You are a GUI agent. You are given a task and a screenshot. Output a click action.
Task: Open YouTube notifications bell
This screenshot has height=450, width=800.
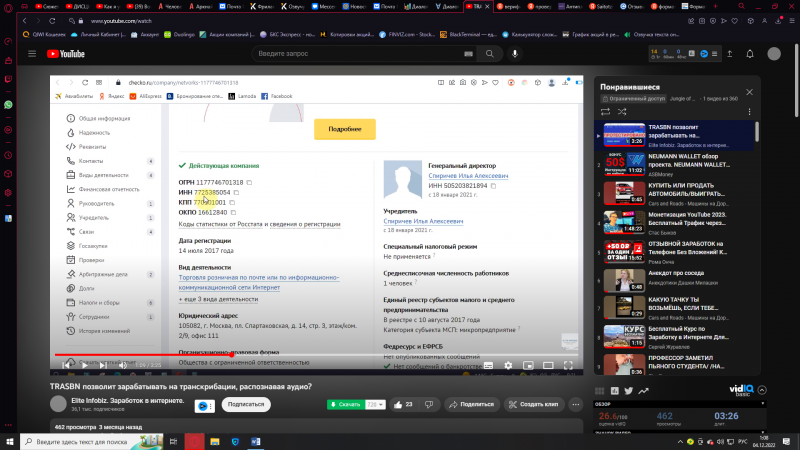click(750, 54)
